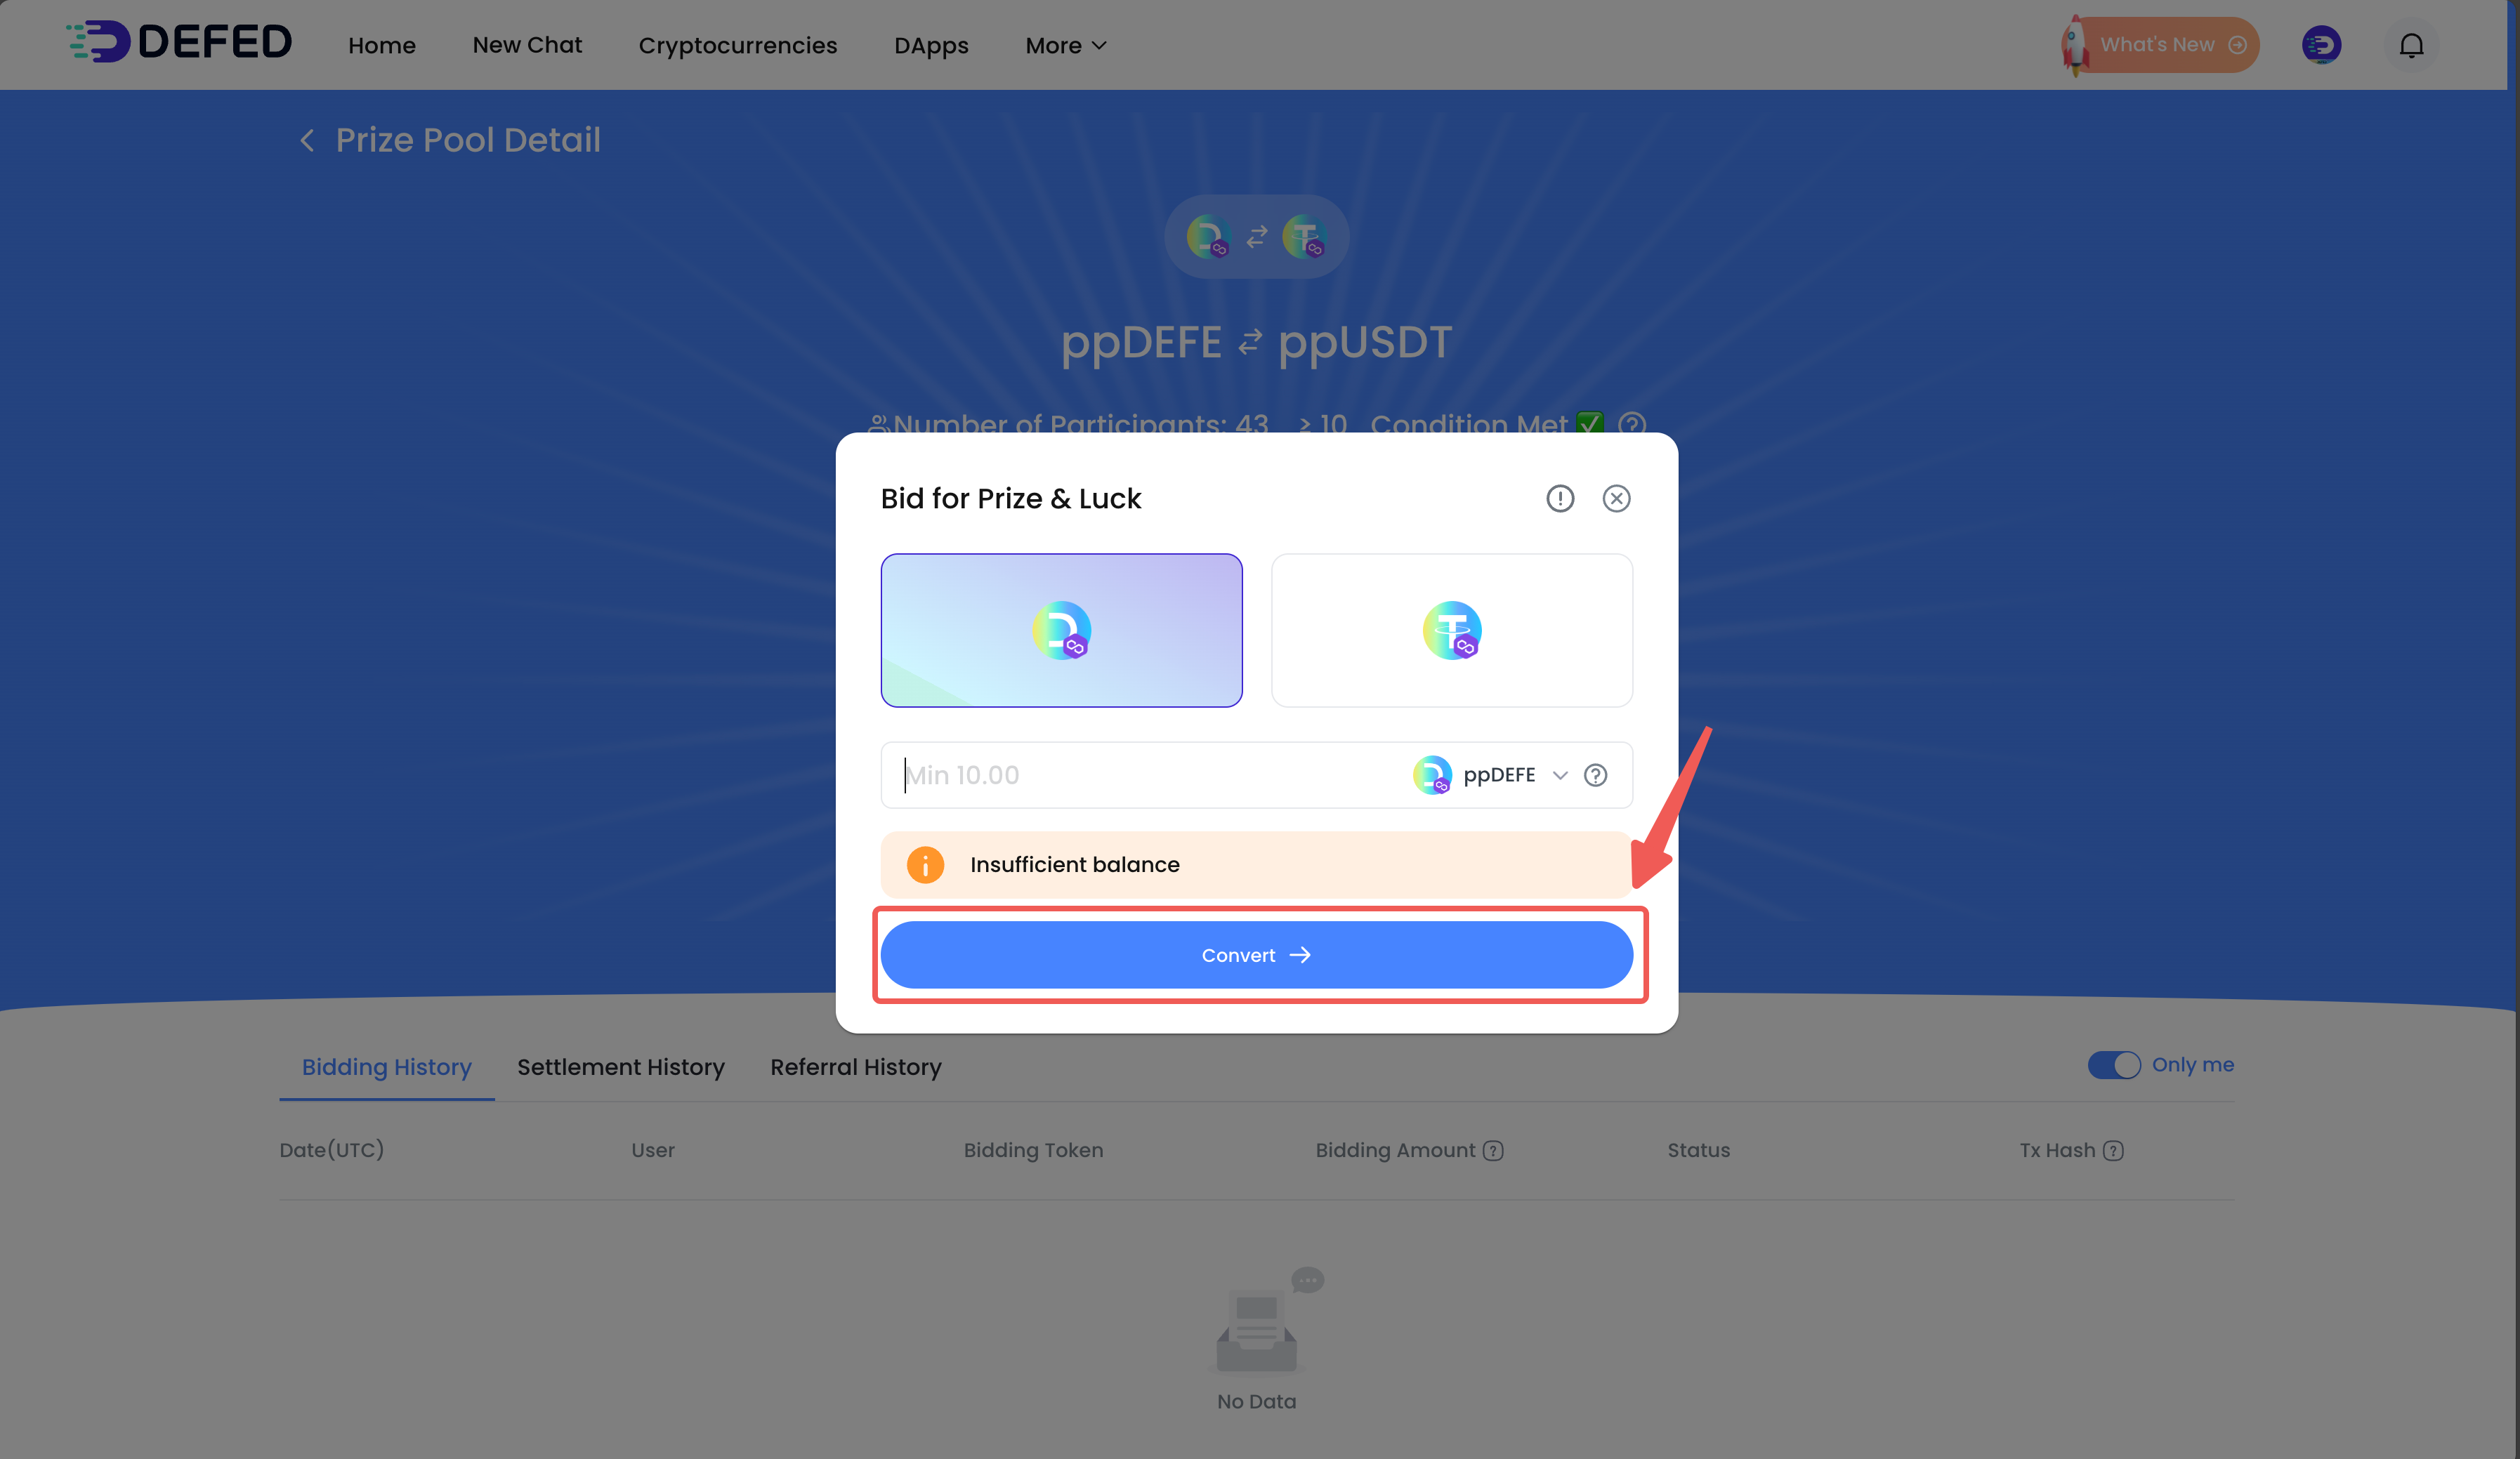Close the Bid for Prize & Luck dialog
The height and width of the screenshot is (1459, 2520).
coord(1616,498)
